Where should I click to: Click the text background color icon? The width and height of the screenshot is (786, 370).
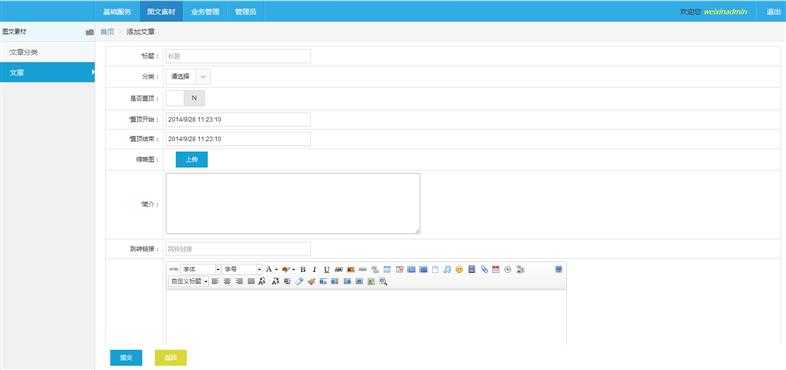(285, 269)
